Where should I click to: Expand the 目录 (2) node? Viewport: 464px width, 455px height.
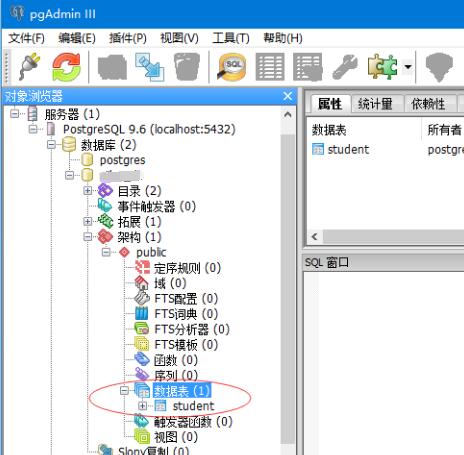click(x=87, y=191)
